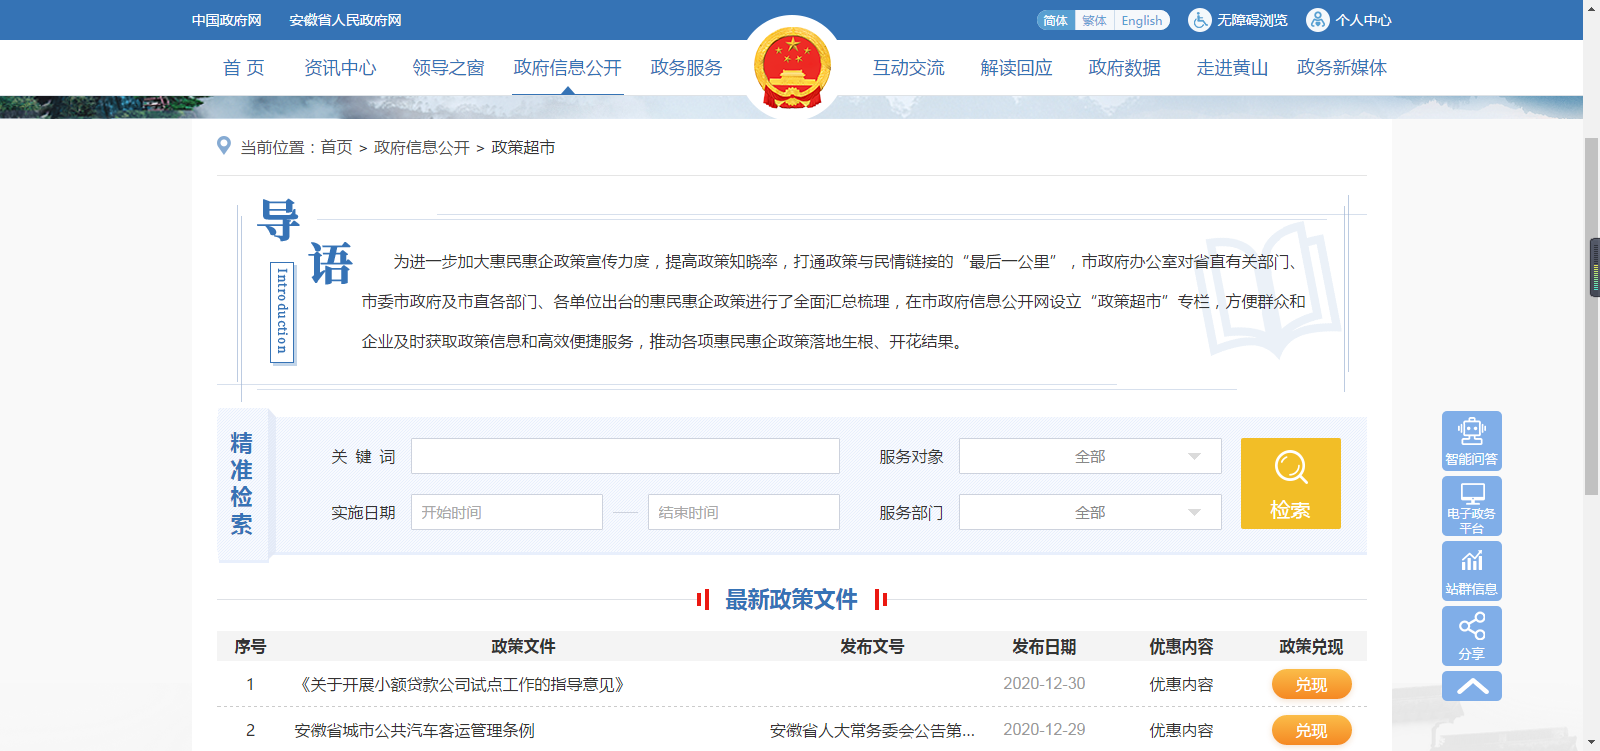The image size is (1600, 751).
Task: Go to the 政府信息公开 tab
Action: [x=567, y=68]
